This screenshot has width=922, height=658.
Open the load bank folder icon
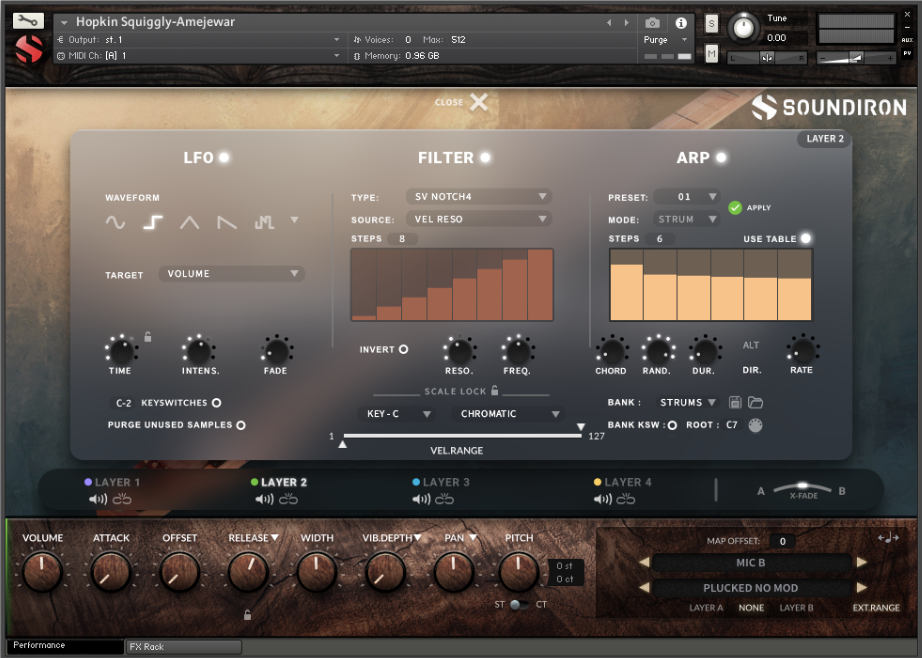coord(757,402)
